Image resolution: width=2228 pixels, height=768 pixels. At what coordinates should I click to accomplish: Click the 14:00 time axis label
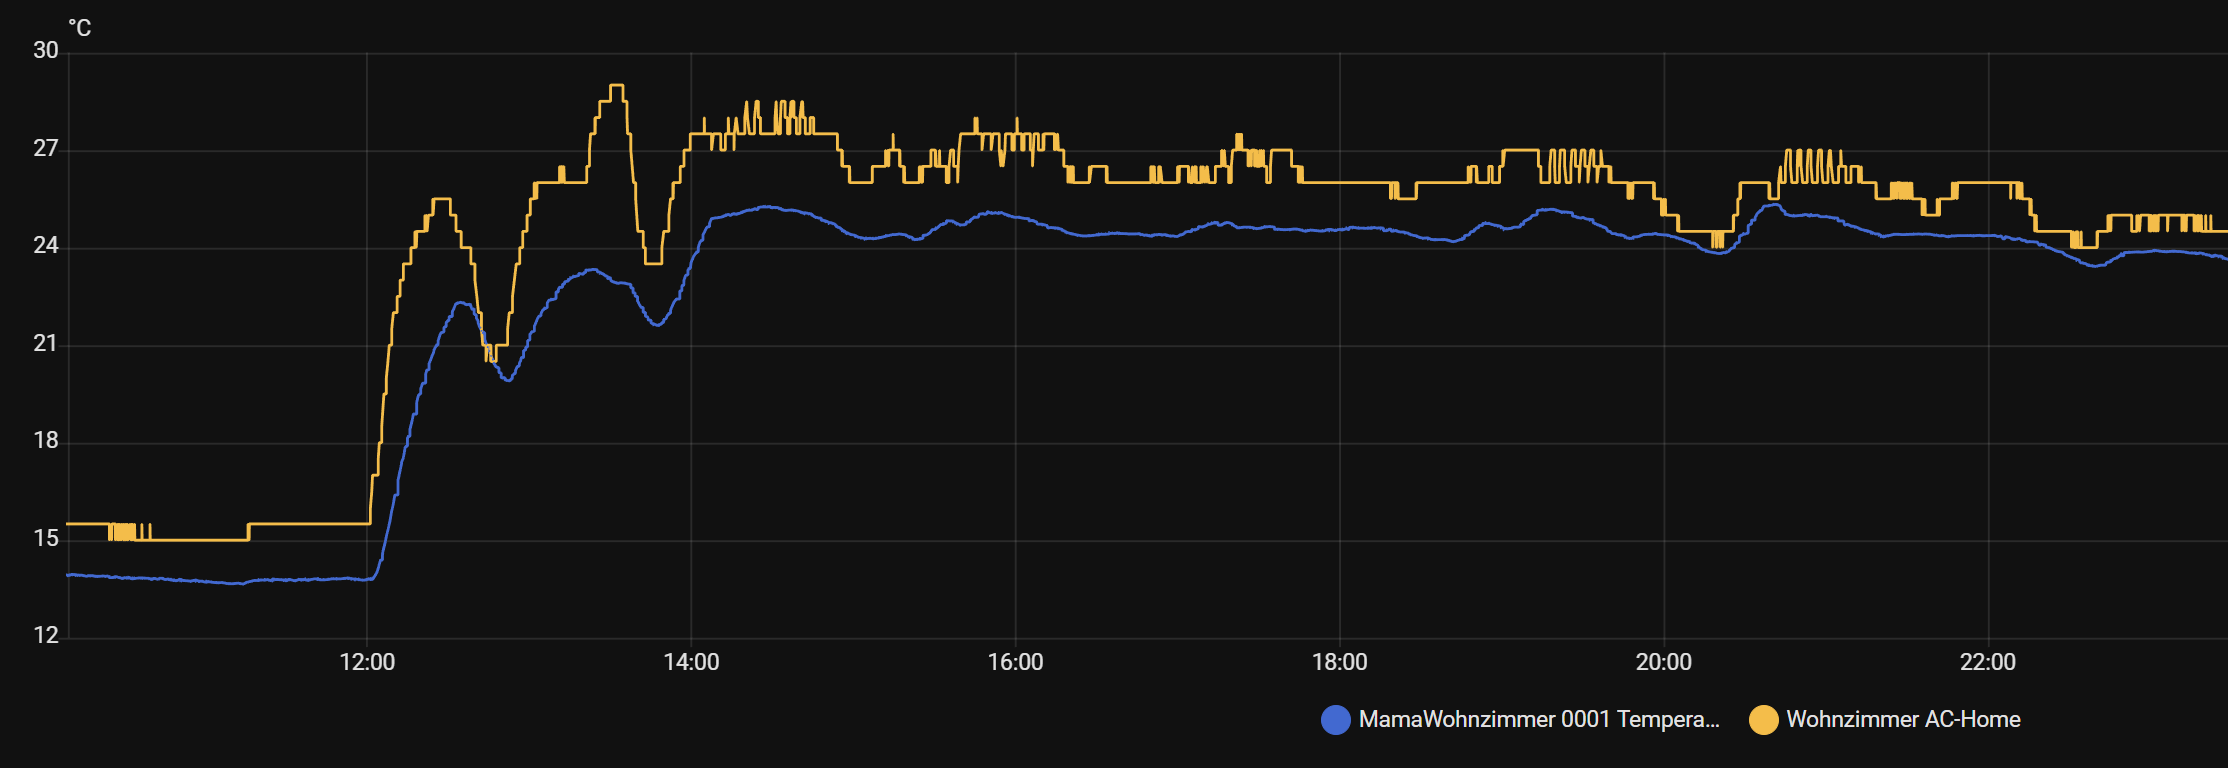(x=691, y=662)
